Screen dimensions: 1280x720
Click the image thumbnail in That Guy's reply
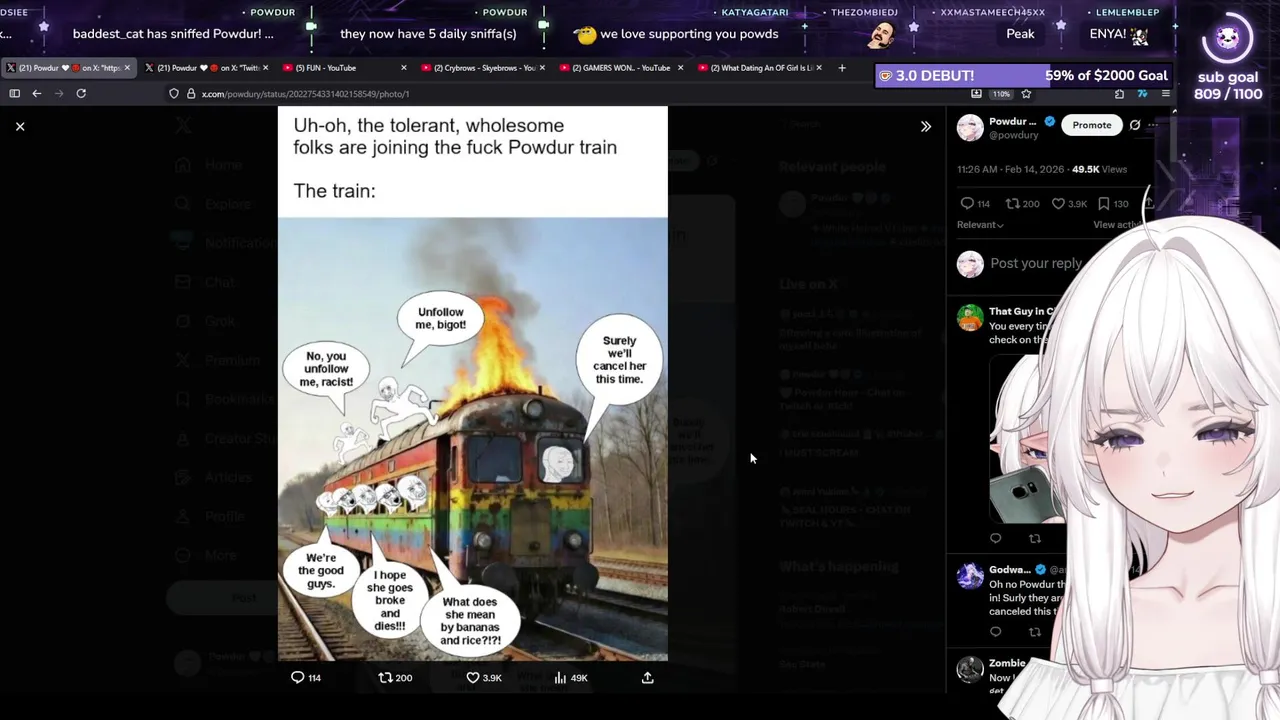pyautogui.click(x=1028, y=438)
